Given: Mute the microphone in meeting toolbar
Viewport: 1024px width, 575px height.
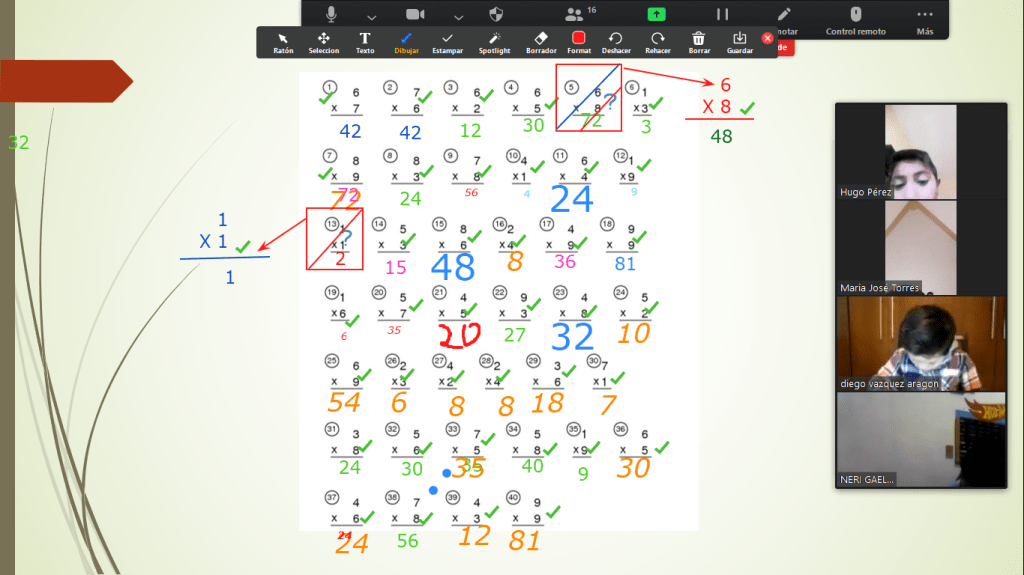Looking at the screenshot, I should click(331, 15).
